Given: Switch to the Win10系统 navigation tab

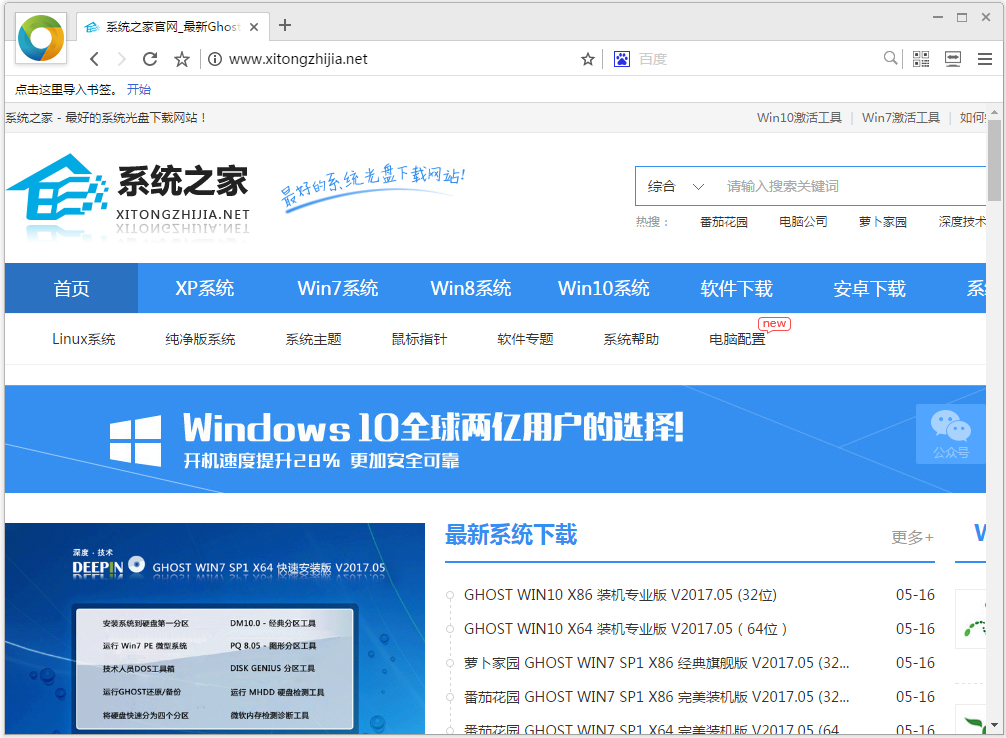Looking at the screenshot, I should (603, 288).
